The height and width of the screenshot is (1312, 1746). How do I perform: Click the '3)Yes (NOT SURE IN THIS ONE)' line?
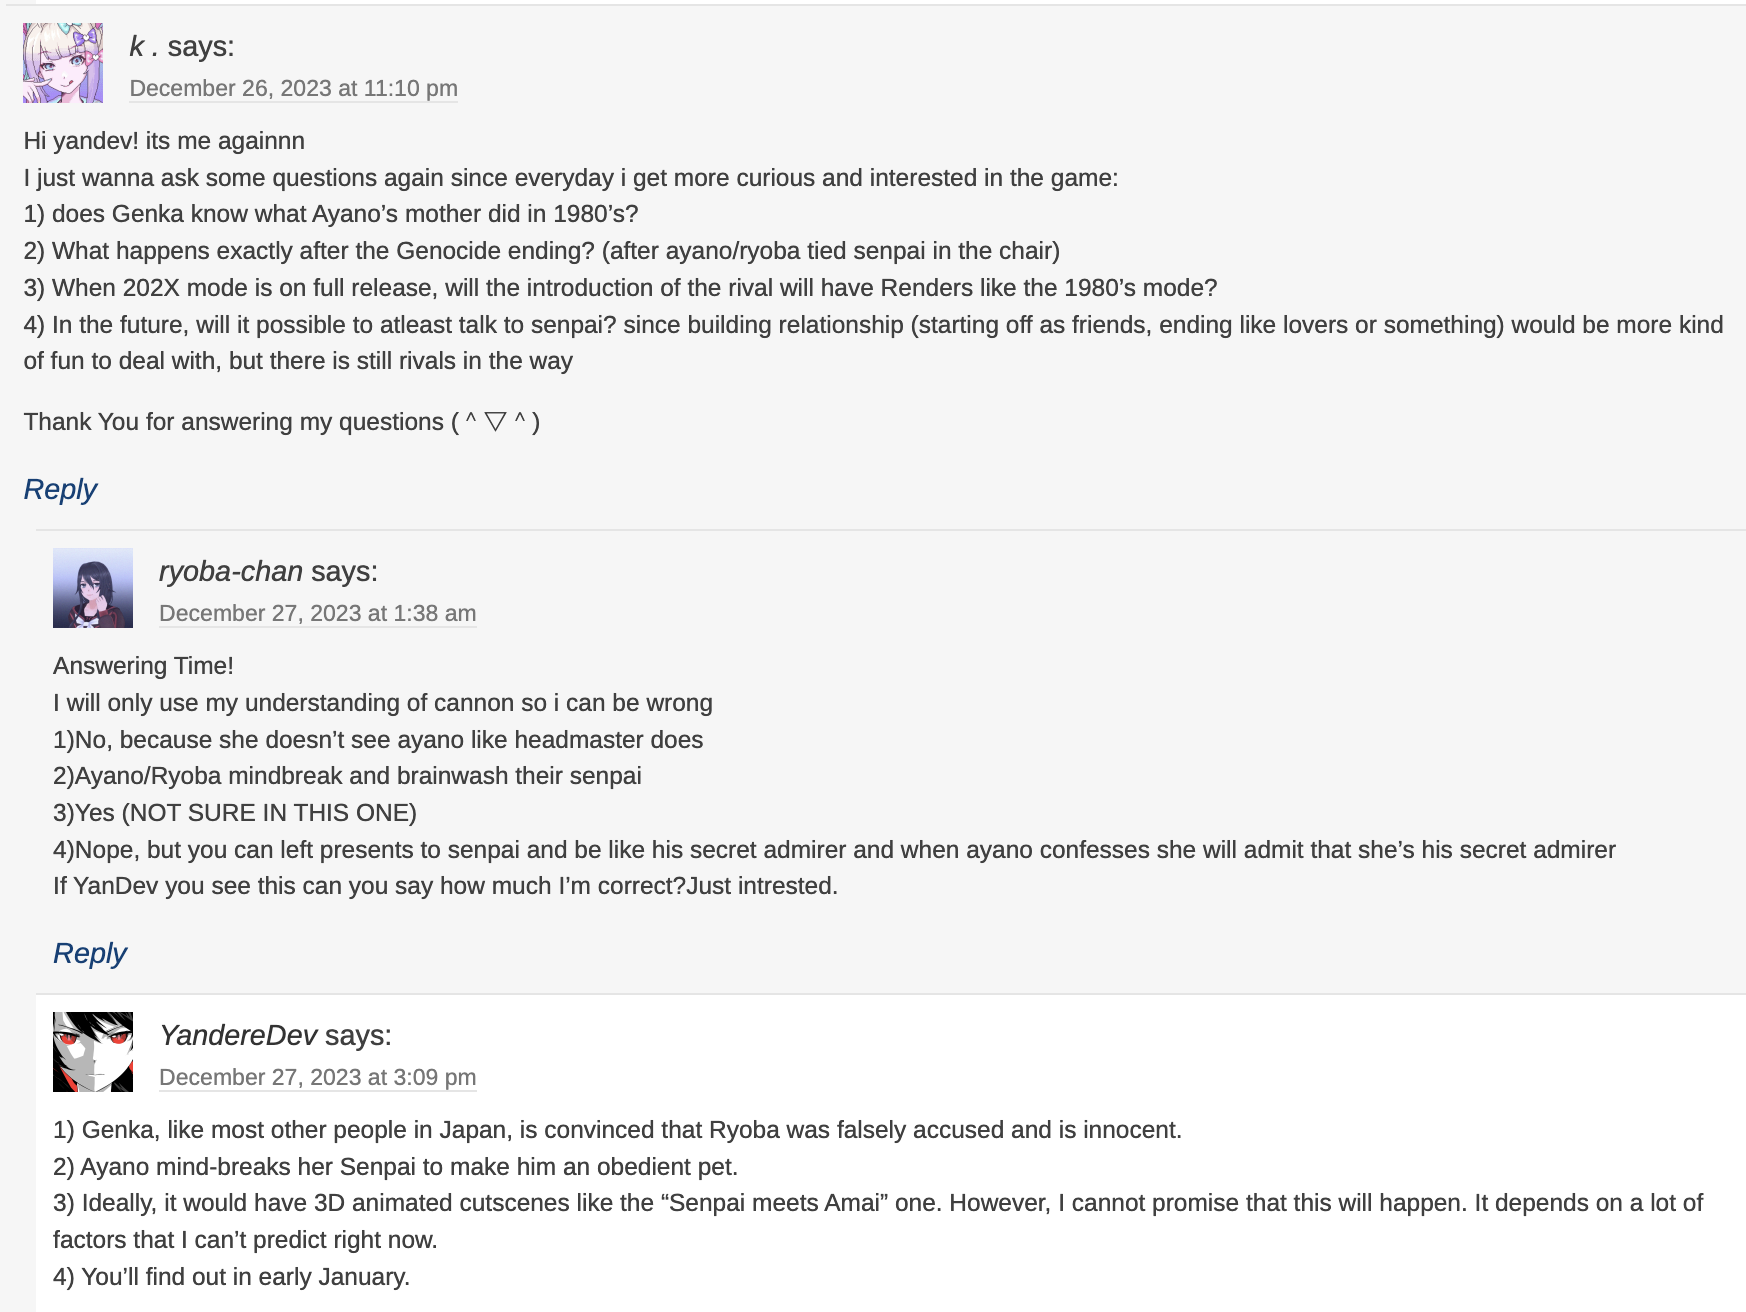coord(235,813)
